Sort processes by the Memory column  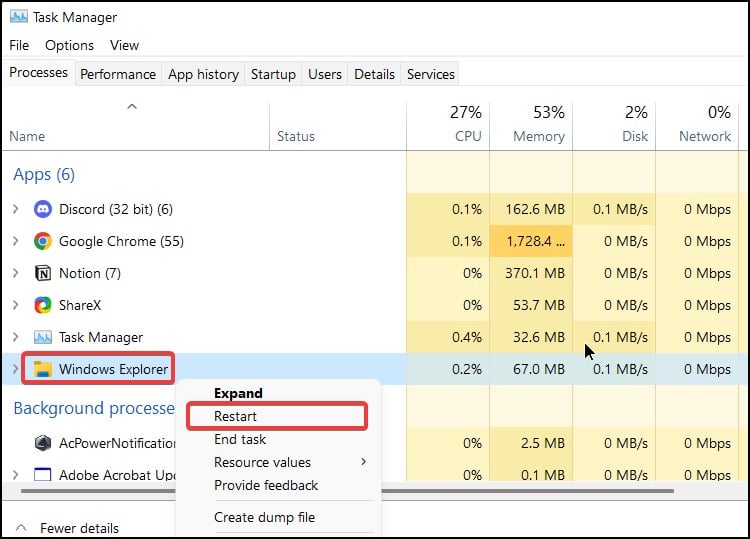531,125
